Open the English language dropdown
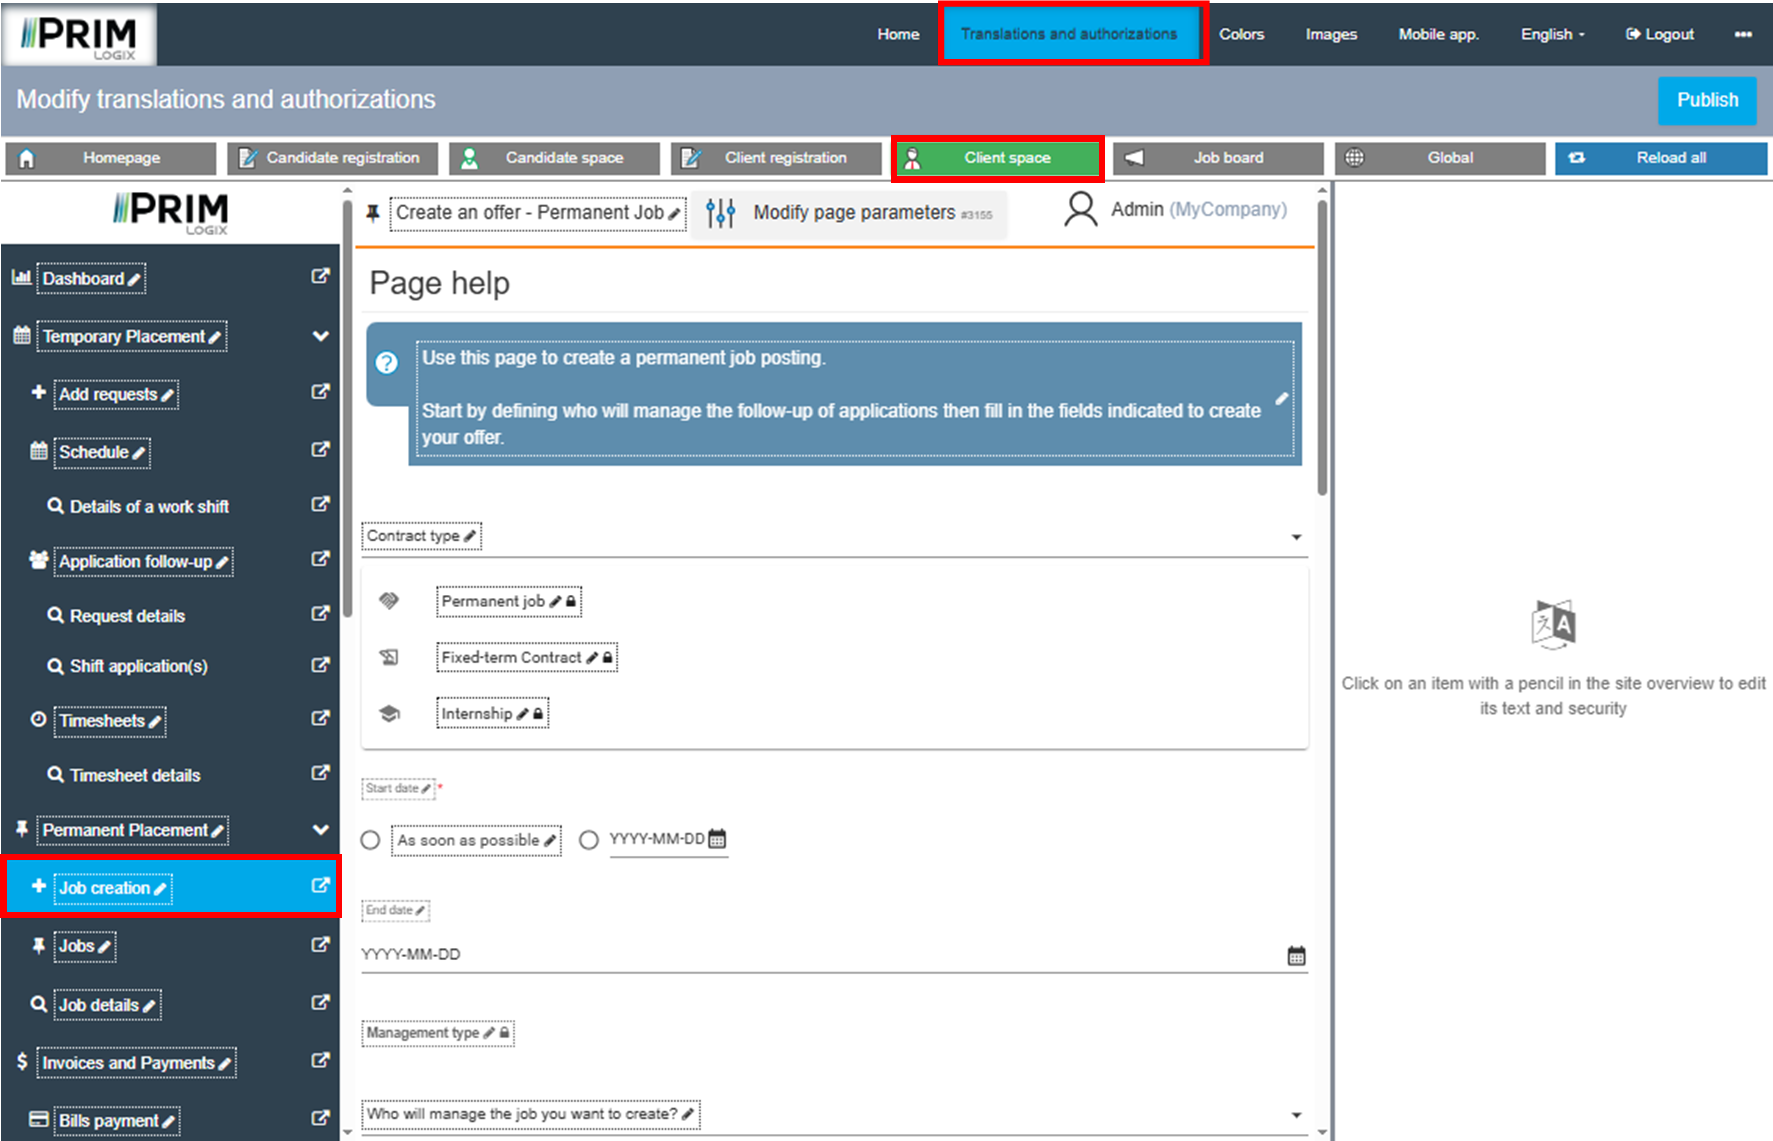 (1552, 34)
